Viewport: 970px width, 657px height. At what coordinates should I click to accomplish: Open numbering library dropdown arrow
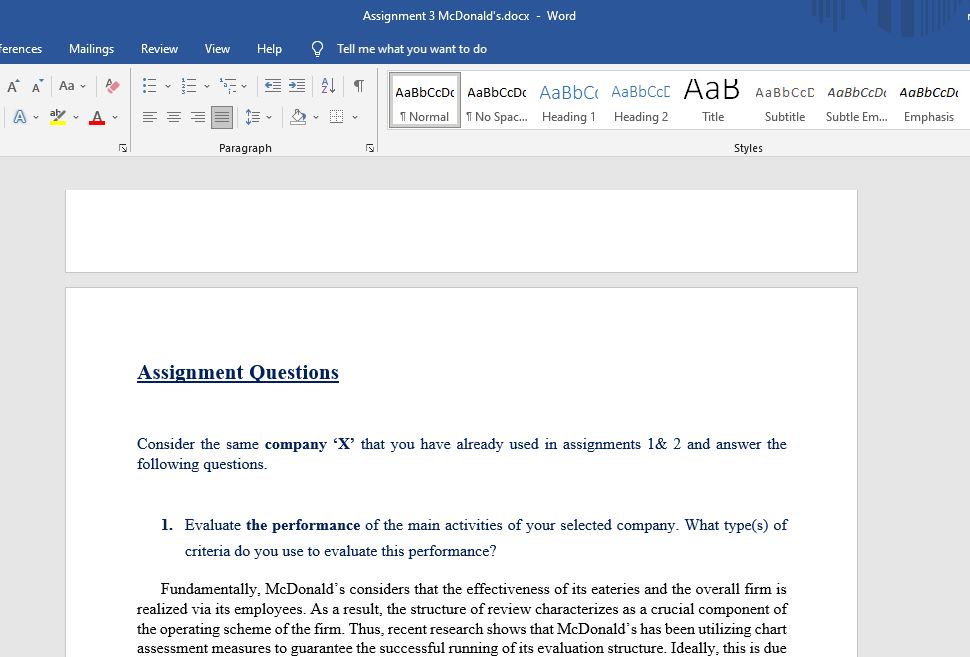pos(207,86)
